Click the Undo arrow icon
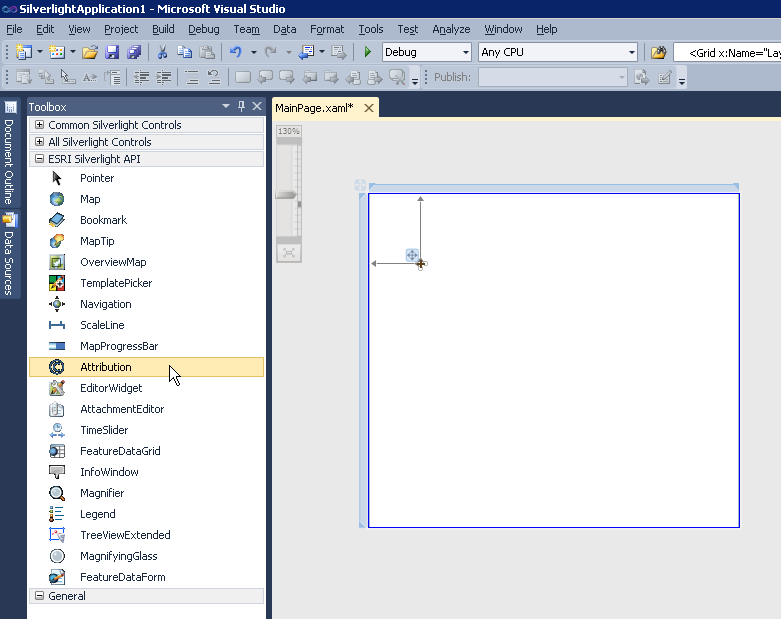The width and height of the screenshot is (781, 619). coord(236,52)
